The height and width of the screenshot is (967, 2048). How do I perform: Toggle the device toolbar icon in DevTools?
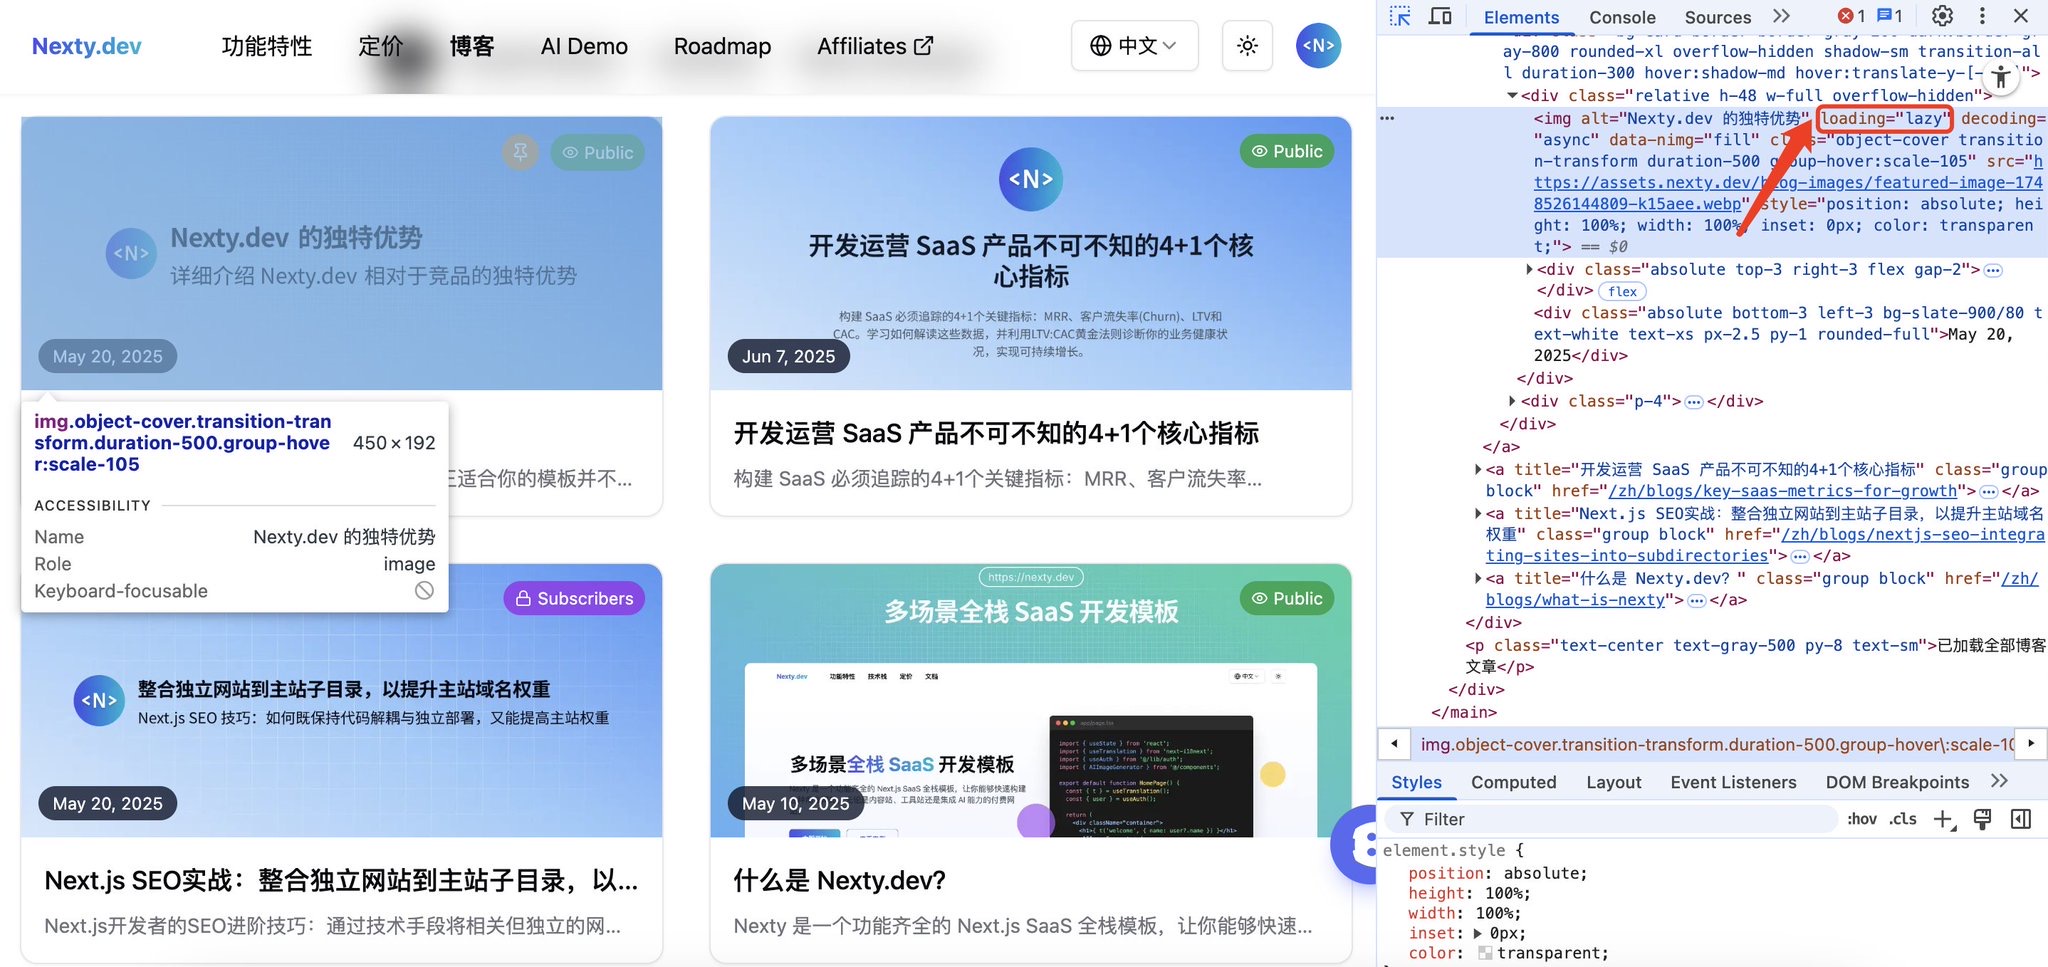coord(1440,16)
